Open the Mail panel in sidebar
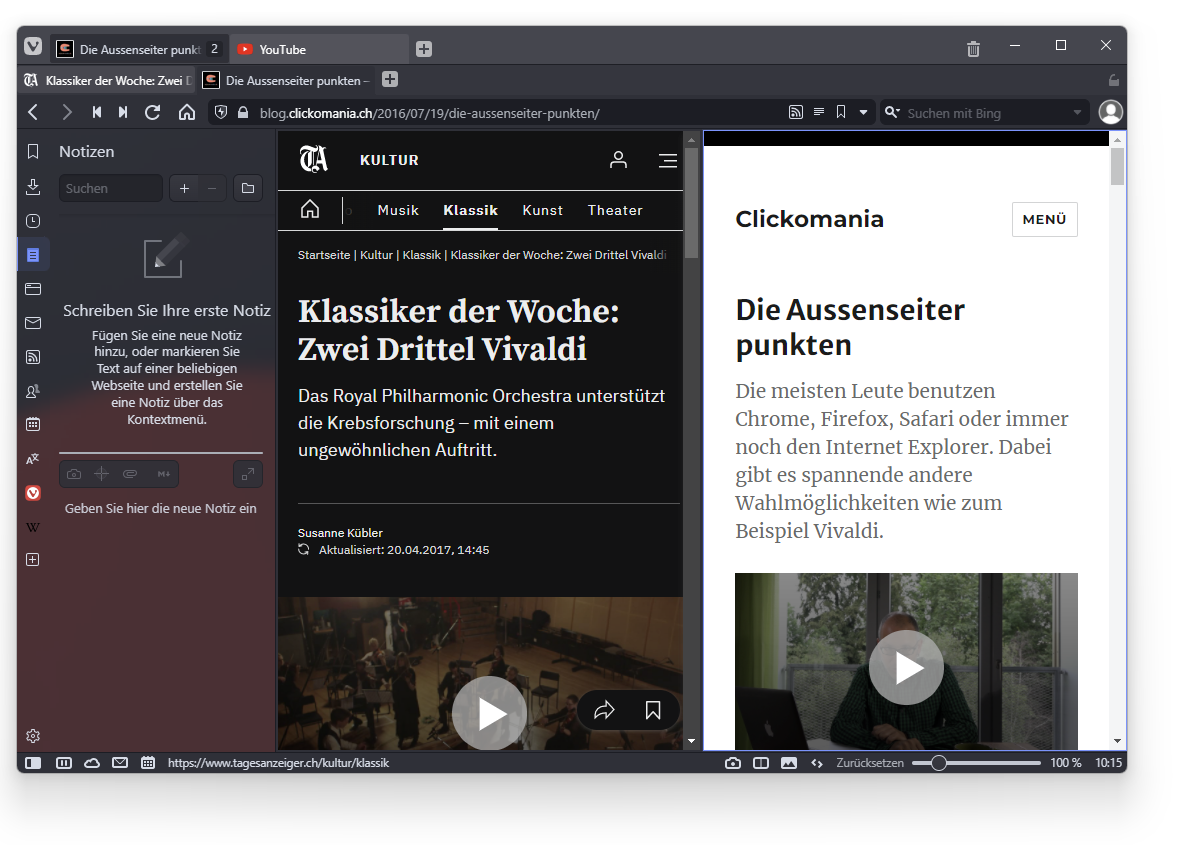This screenshot has width=1181, height=845. [33, 323]
